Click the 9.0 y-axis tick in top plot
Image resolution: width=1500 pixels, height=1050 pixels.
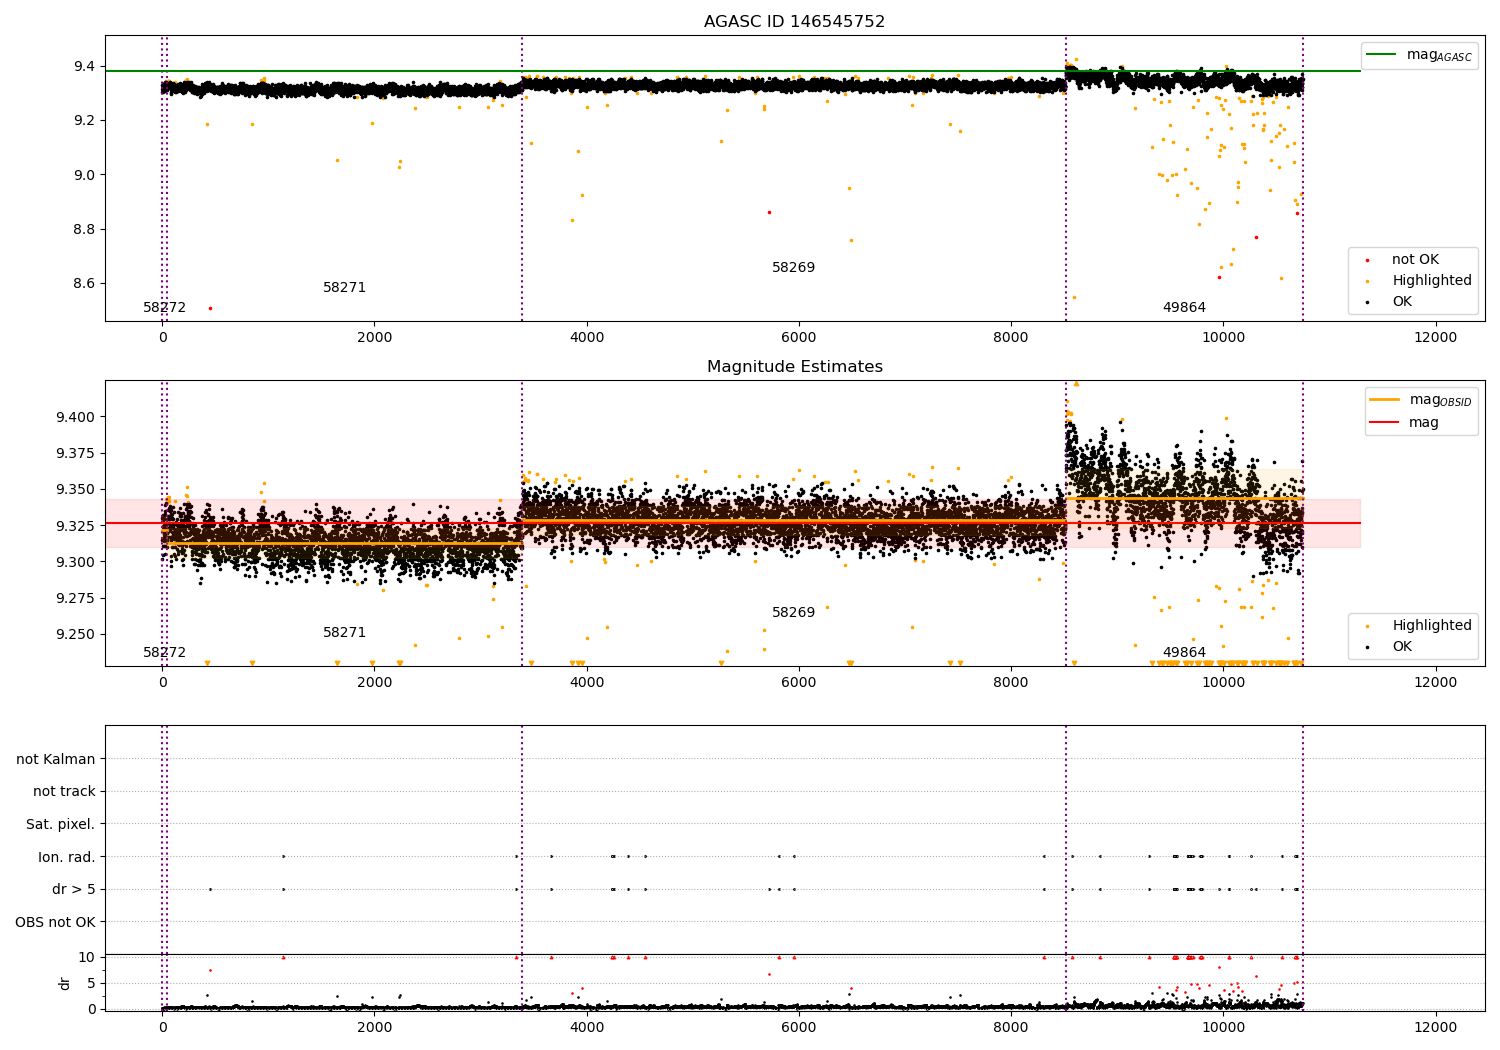pos(83,175)
